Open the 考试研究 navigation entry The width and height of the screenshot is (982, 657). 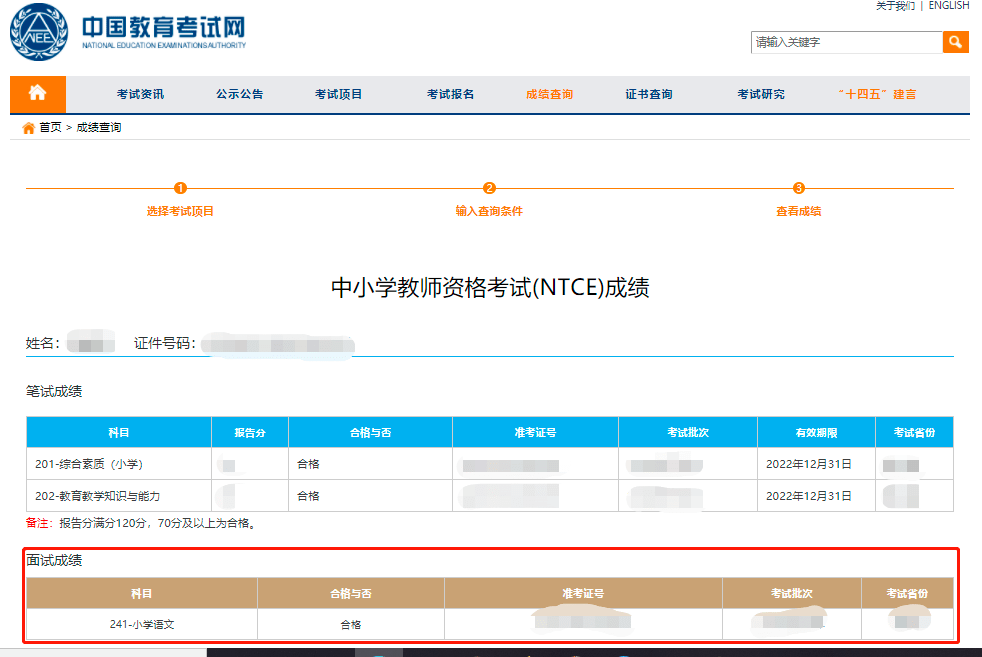[759, 93]
